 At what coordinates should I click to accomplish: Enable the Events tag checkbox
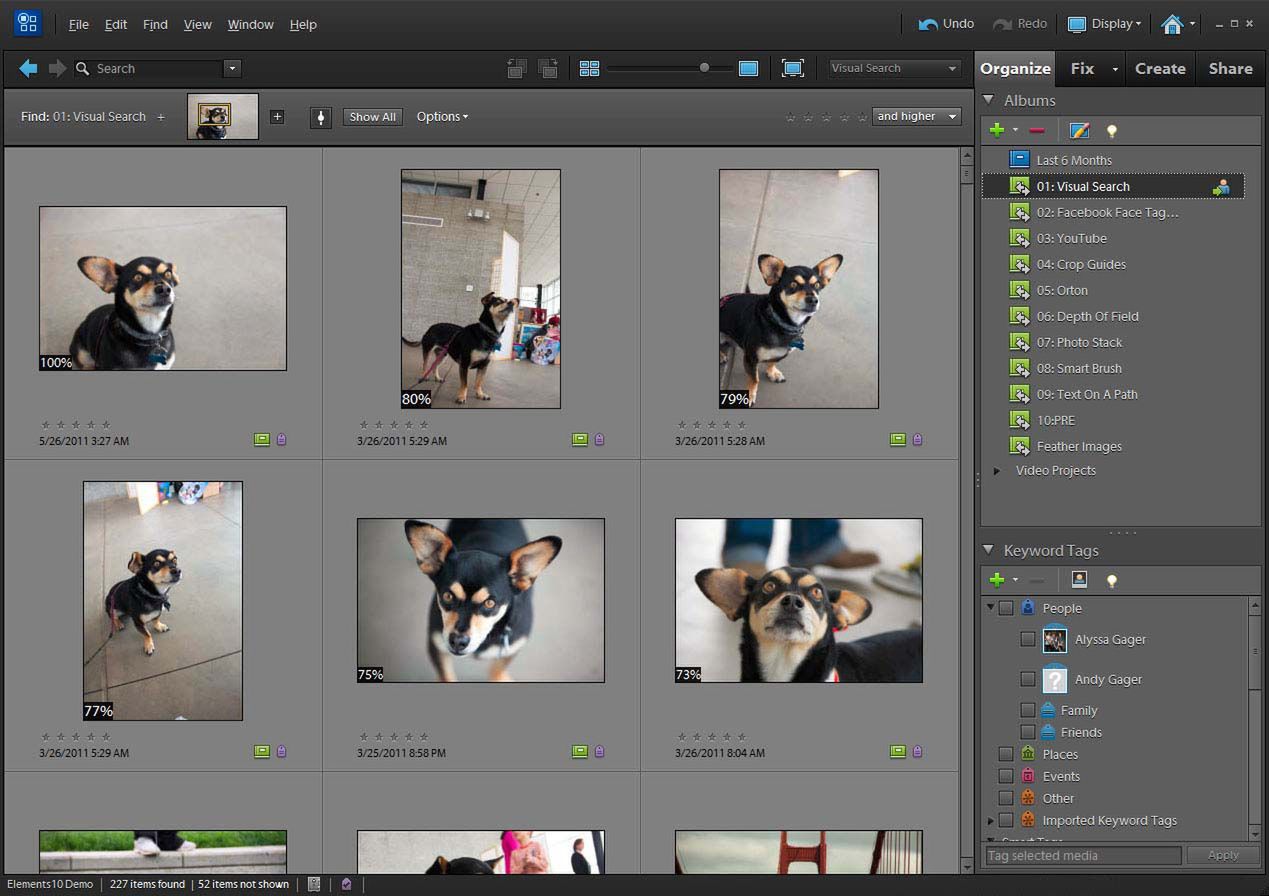pyautogui.click(x=1007, y=776)
